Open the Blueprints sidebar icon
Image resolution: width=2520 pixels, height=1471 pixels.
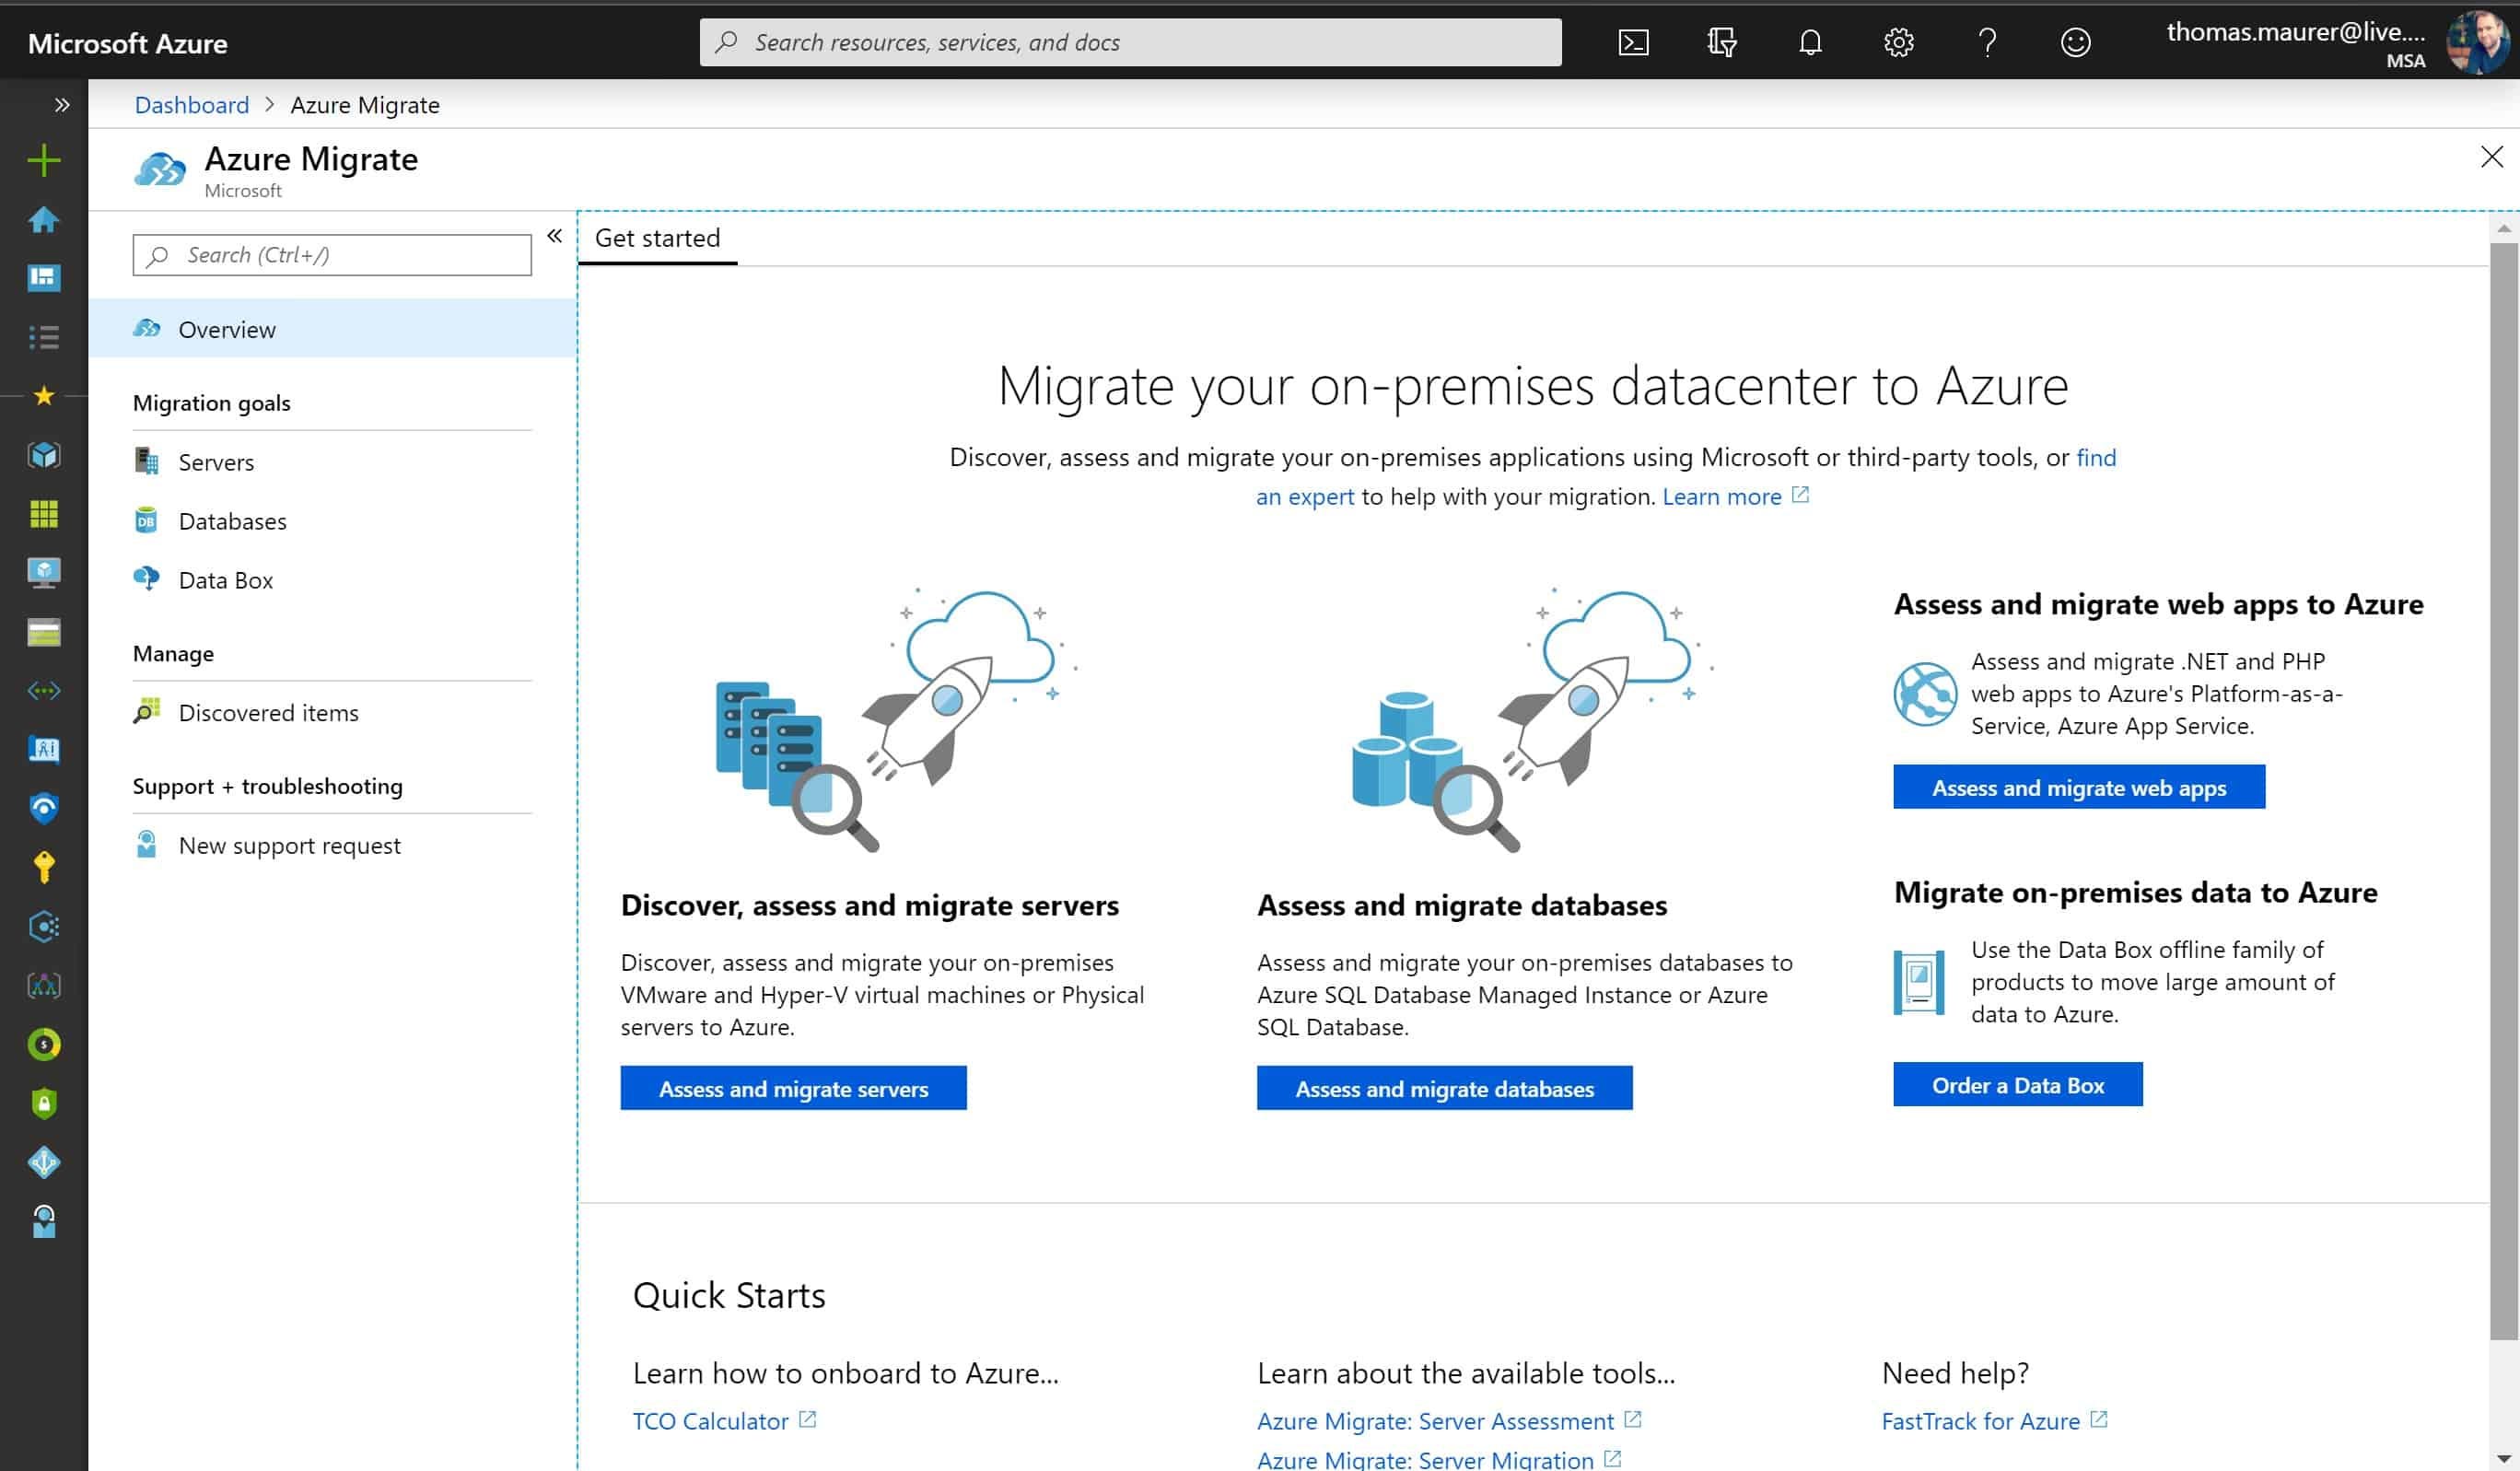[44, 749]
